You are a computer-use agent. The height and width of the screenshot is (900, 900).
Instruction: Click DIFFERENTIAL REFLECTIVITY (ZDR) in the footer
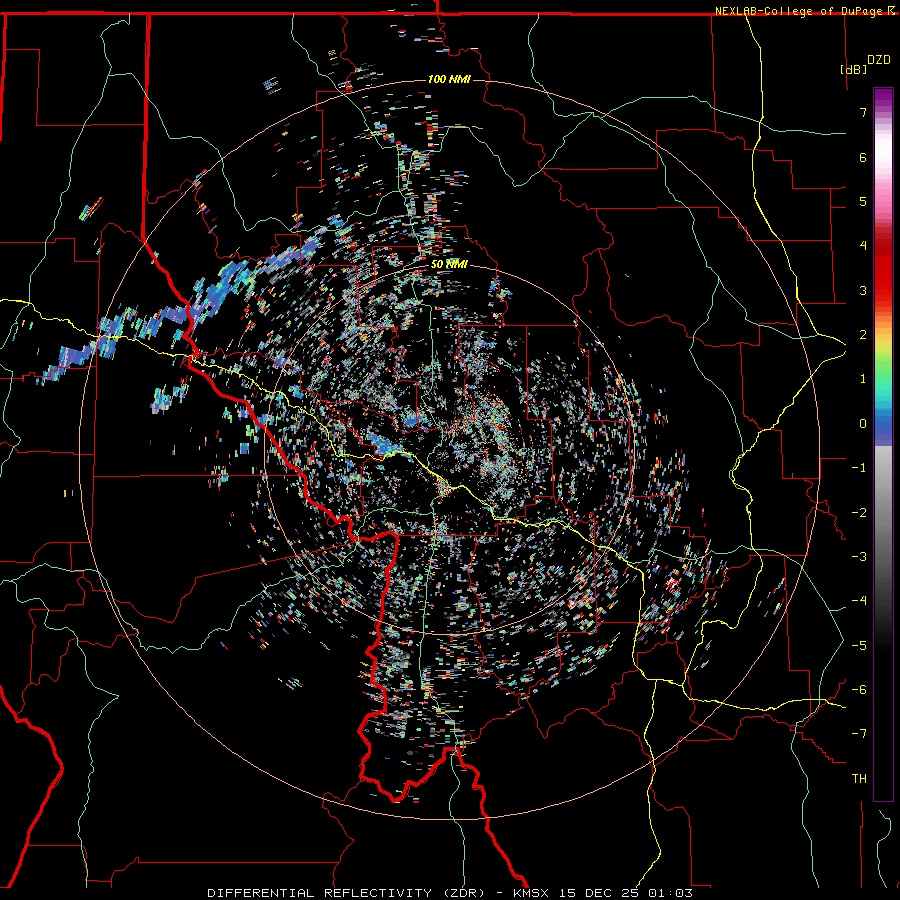tap(348, 893)
